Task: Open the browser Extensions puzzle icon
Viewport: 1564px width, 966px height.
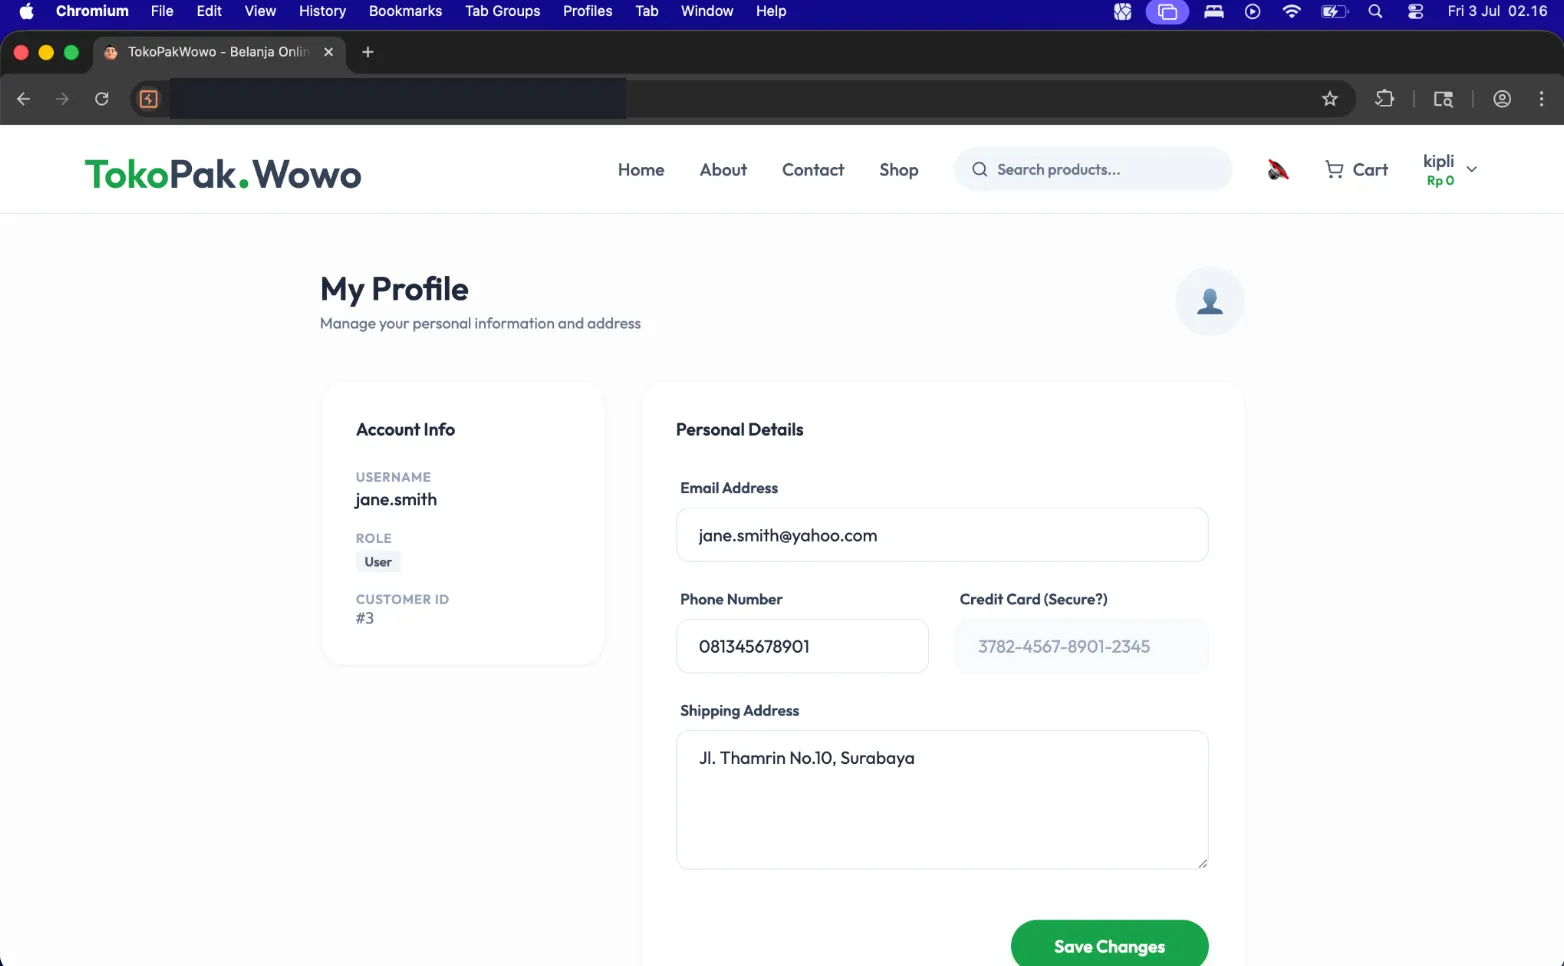Action: pyautogui.click(x=1385, y=99)
